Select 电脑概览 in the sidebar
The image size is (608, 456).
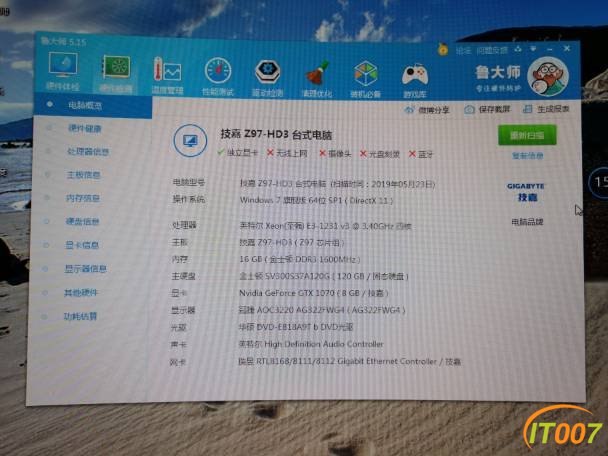pos(93,105)
